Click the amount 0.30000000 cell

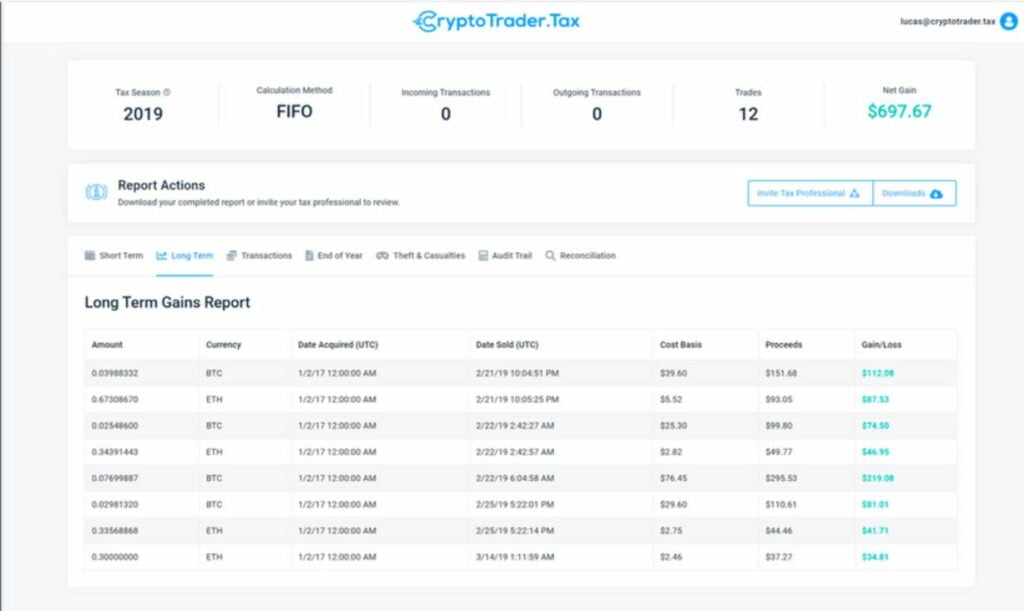115,557
